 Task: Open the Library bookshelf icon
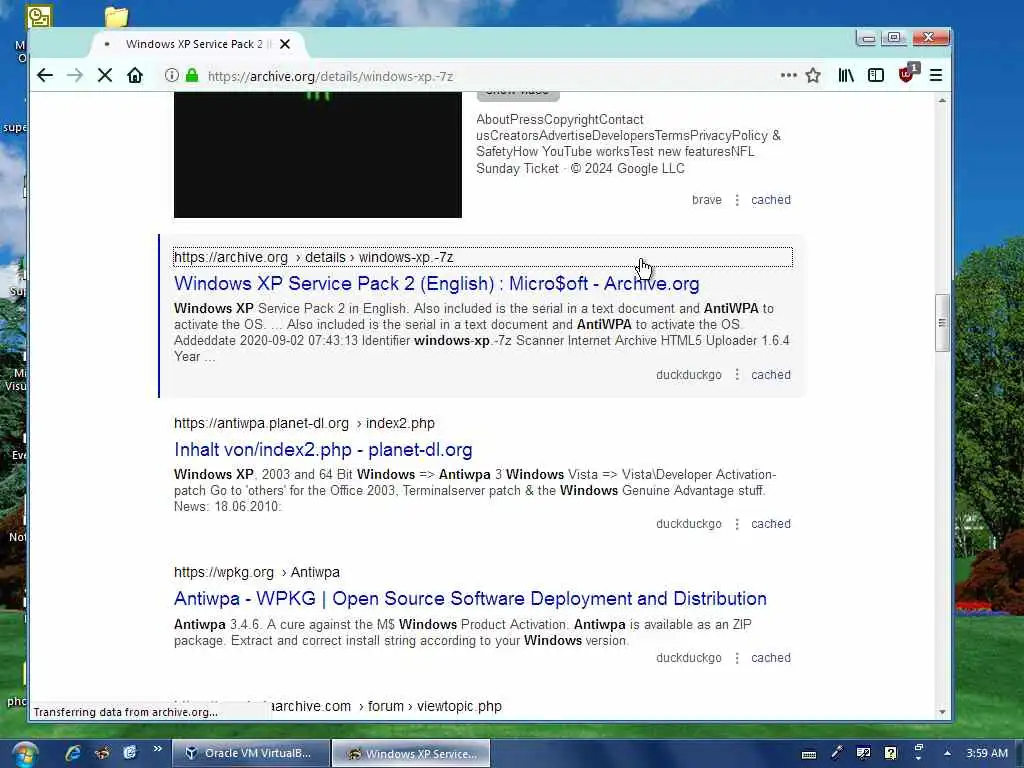(846, 76)
